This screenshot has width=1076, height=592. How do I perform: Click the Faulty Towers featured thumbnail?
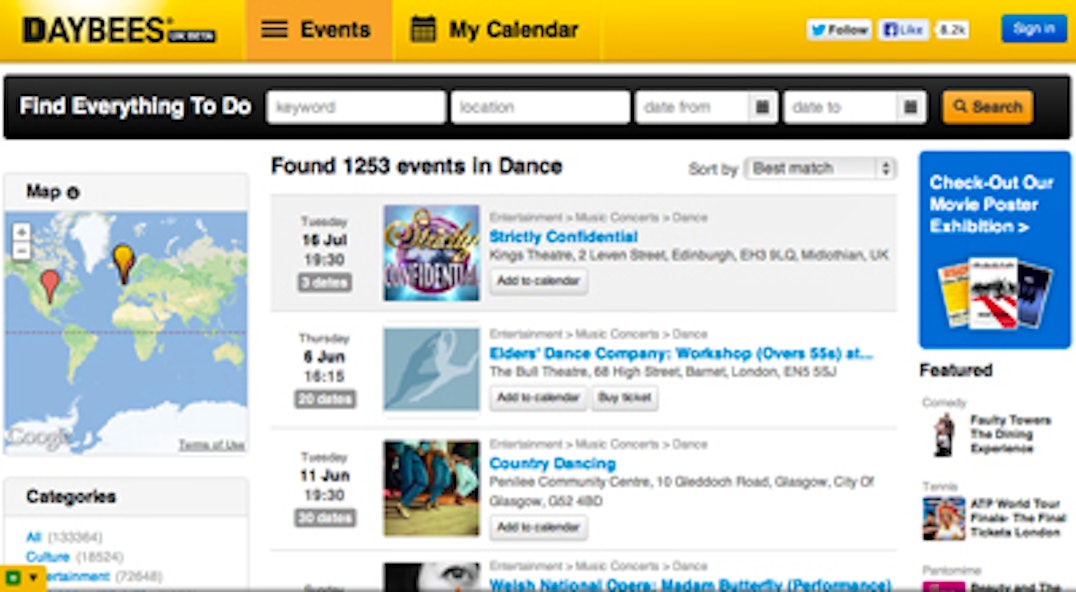pyautogui.click(x=944, y=435)
